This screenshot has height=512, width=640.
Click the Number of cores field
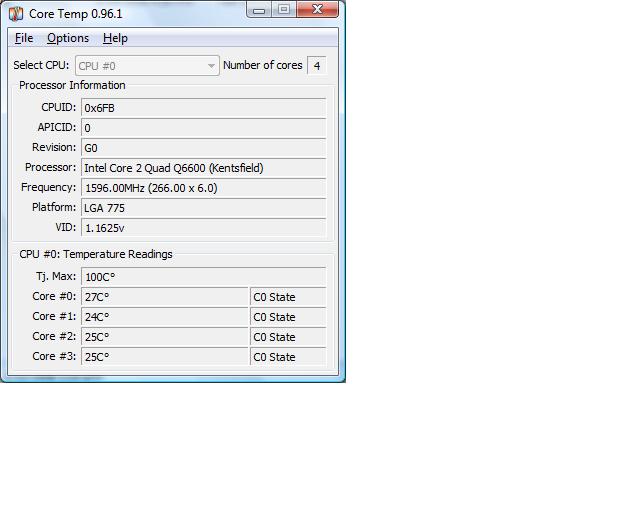click(317, 66)
